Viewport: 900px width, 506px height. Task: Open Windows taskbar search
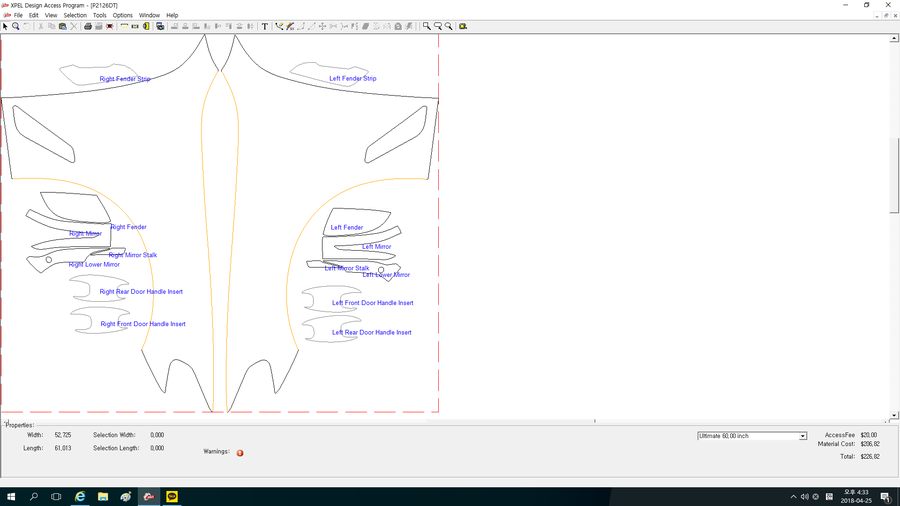[33, 497]
